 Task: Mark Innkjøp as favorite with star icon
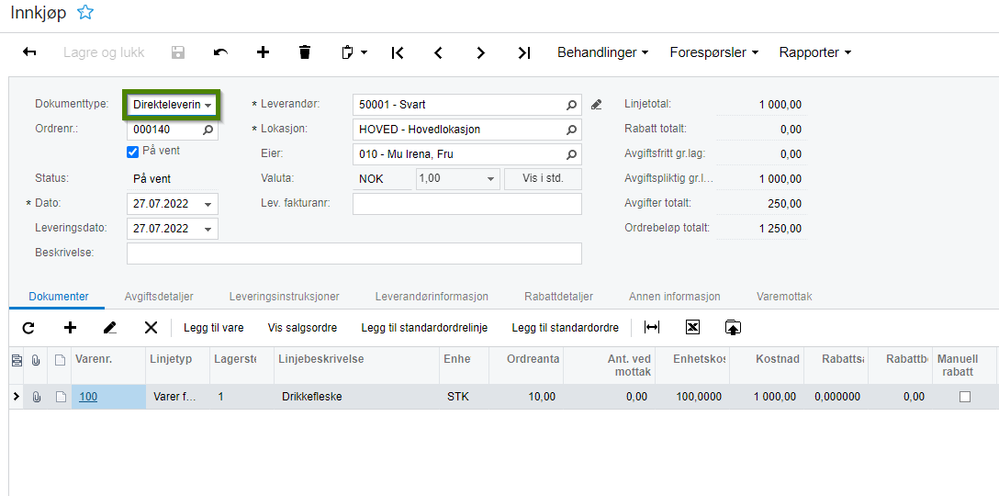click(x=85, y=12)
